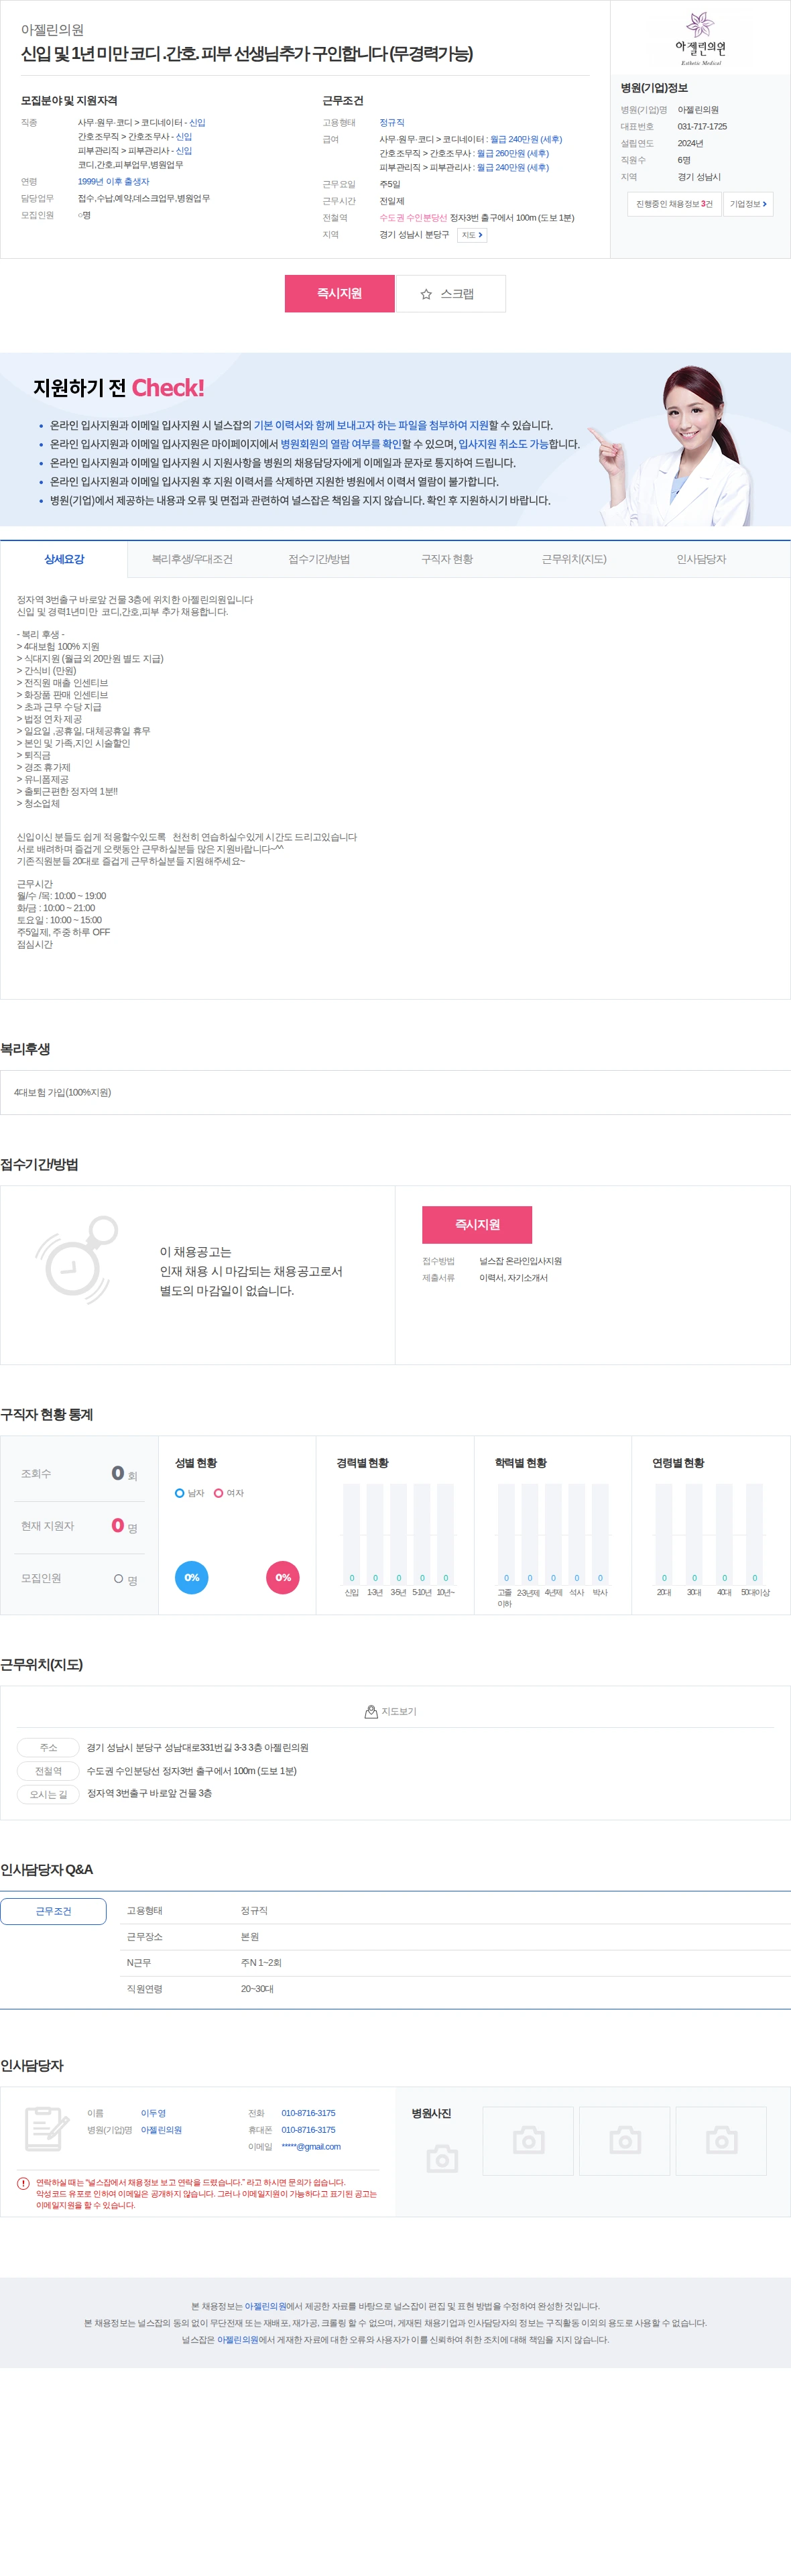Click the red exclamation warning icon
Viewport: 791px width, 2576px height.
tap(23, 2183)
